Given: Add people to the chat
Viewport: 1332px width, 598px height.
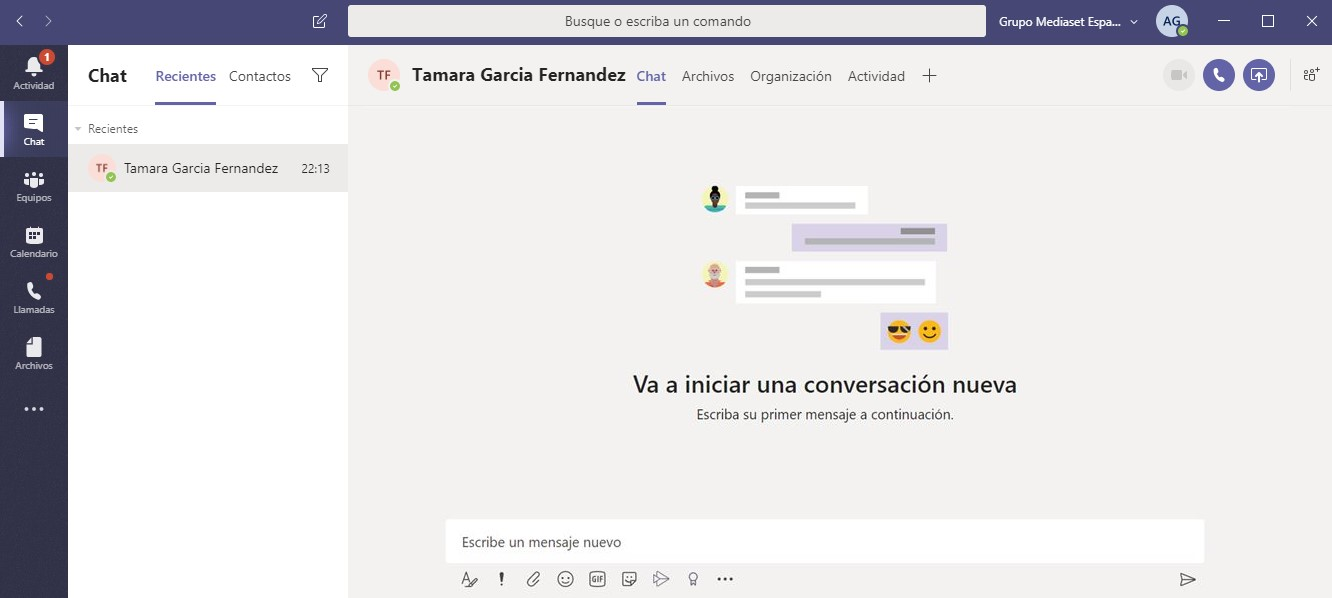Looking at the screenshot, I should tap(1310, 76).
